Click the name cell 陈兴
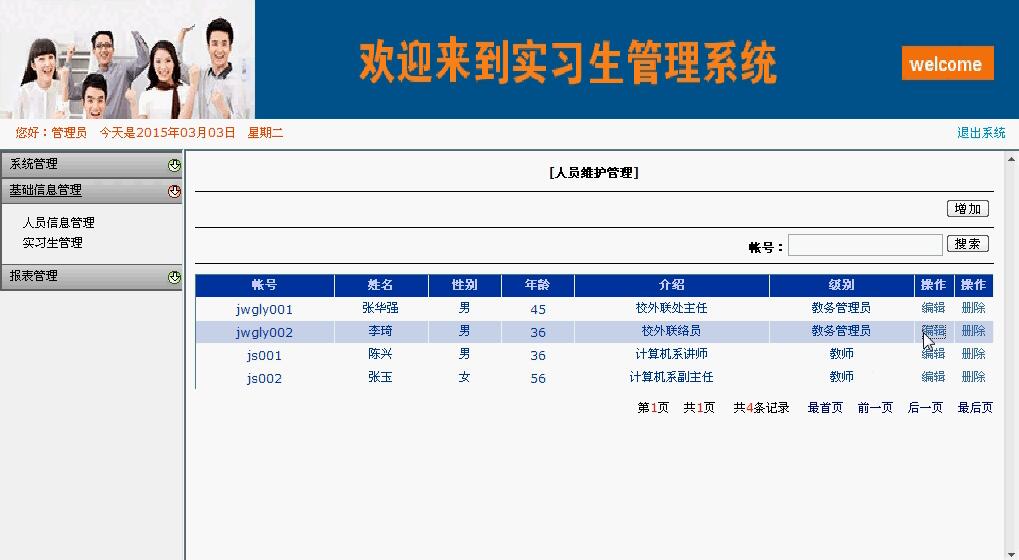This screenshot has height=560, width=1019. click(380, 353)
